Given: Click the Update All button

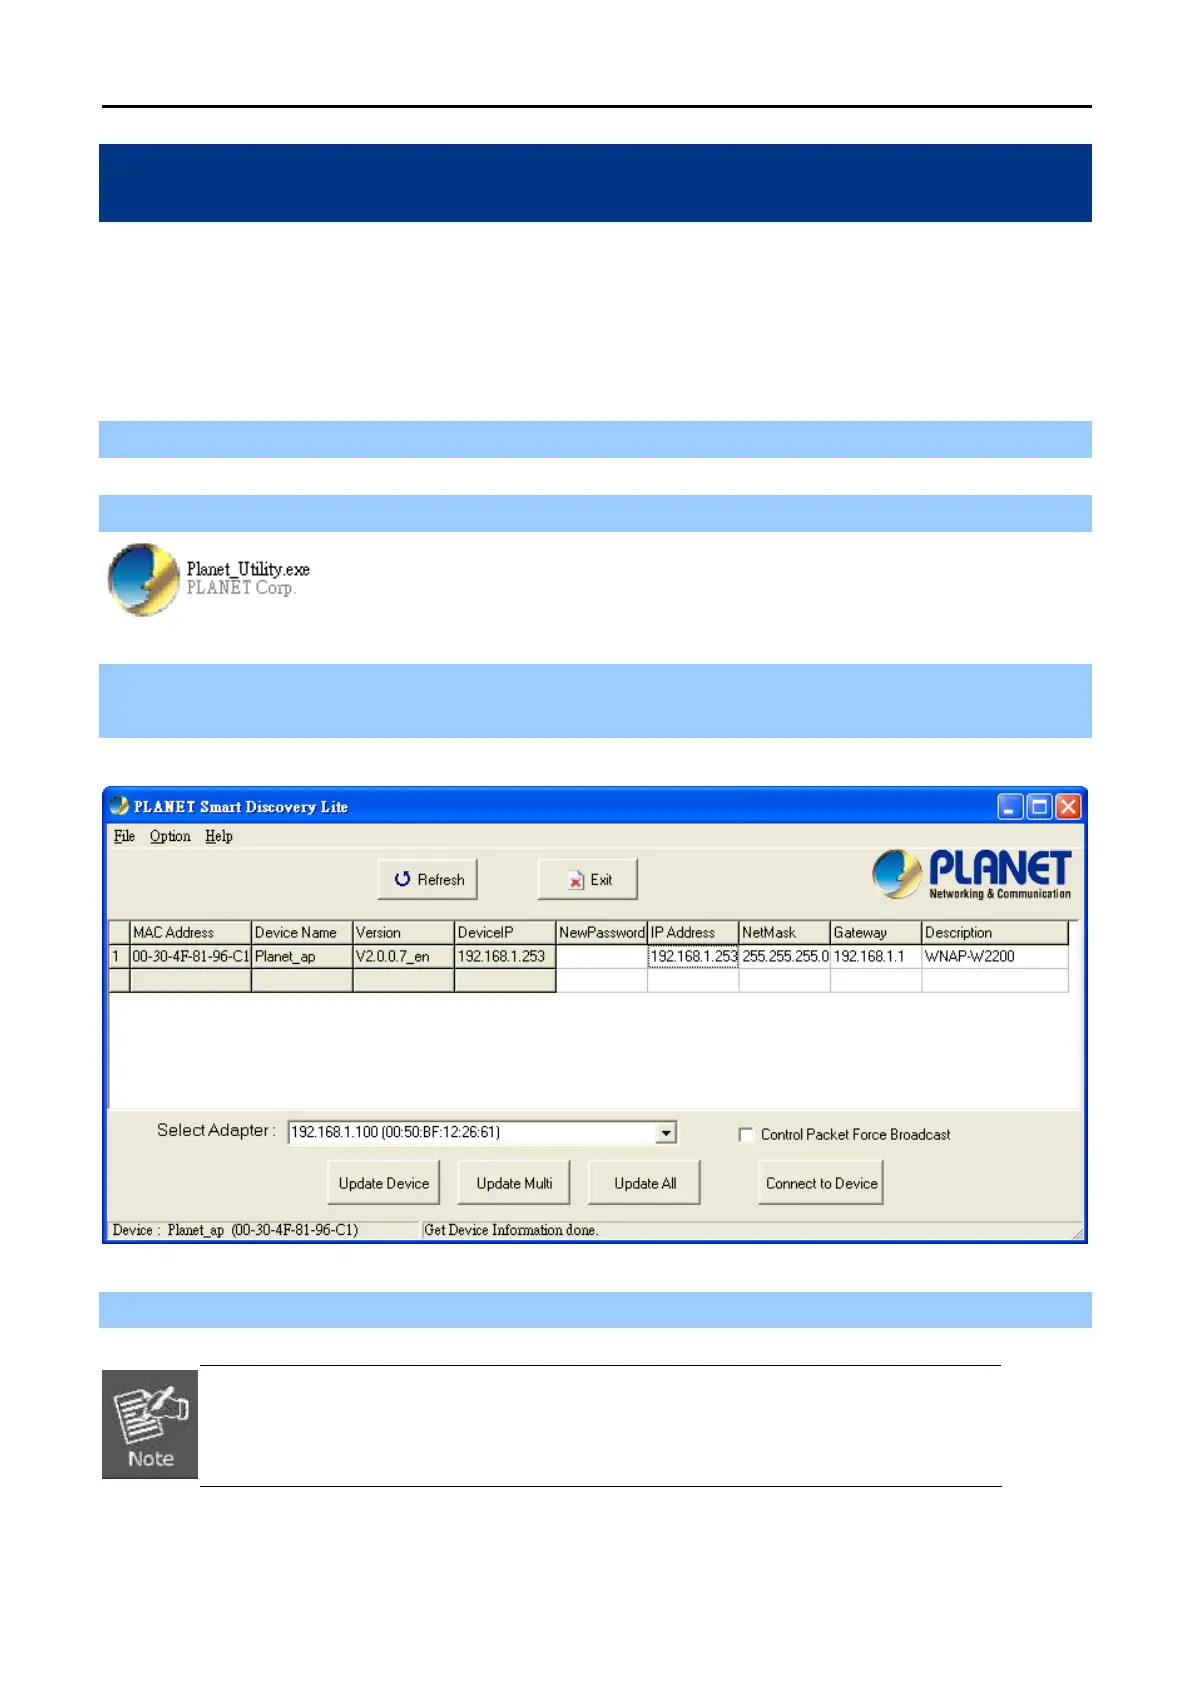Looking at the screenshot, I should (645, 1183).
